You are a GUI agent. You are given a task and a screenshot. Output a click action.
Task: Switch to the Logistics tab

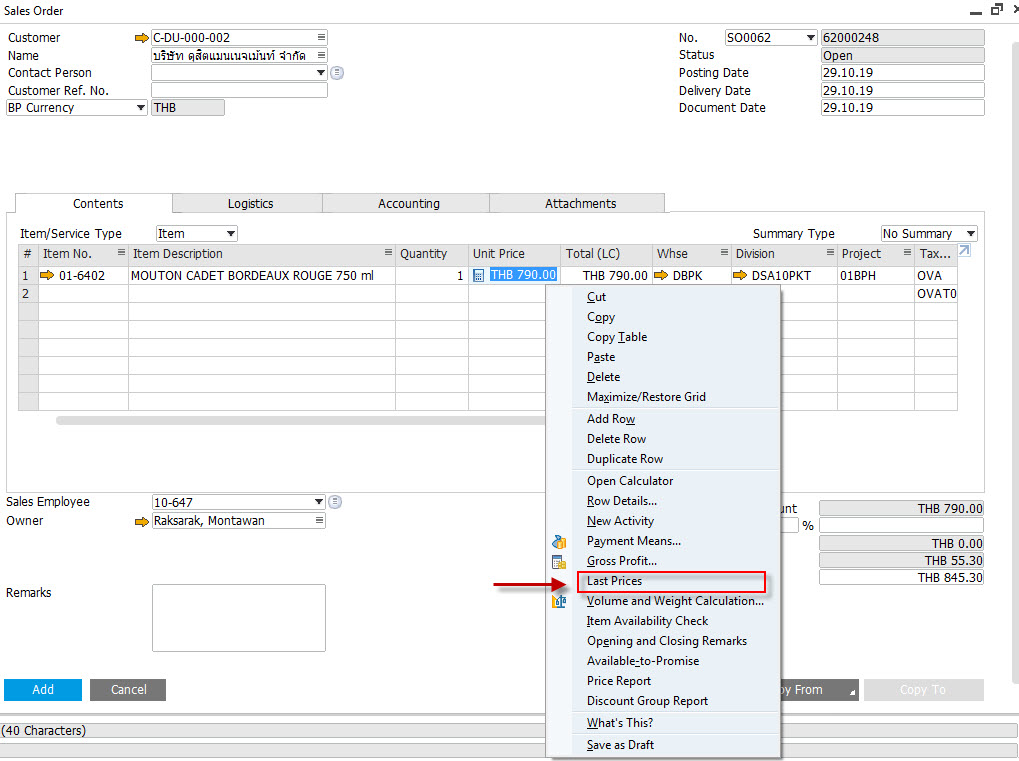[250, 203]
